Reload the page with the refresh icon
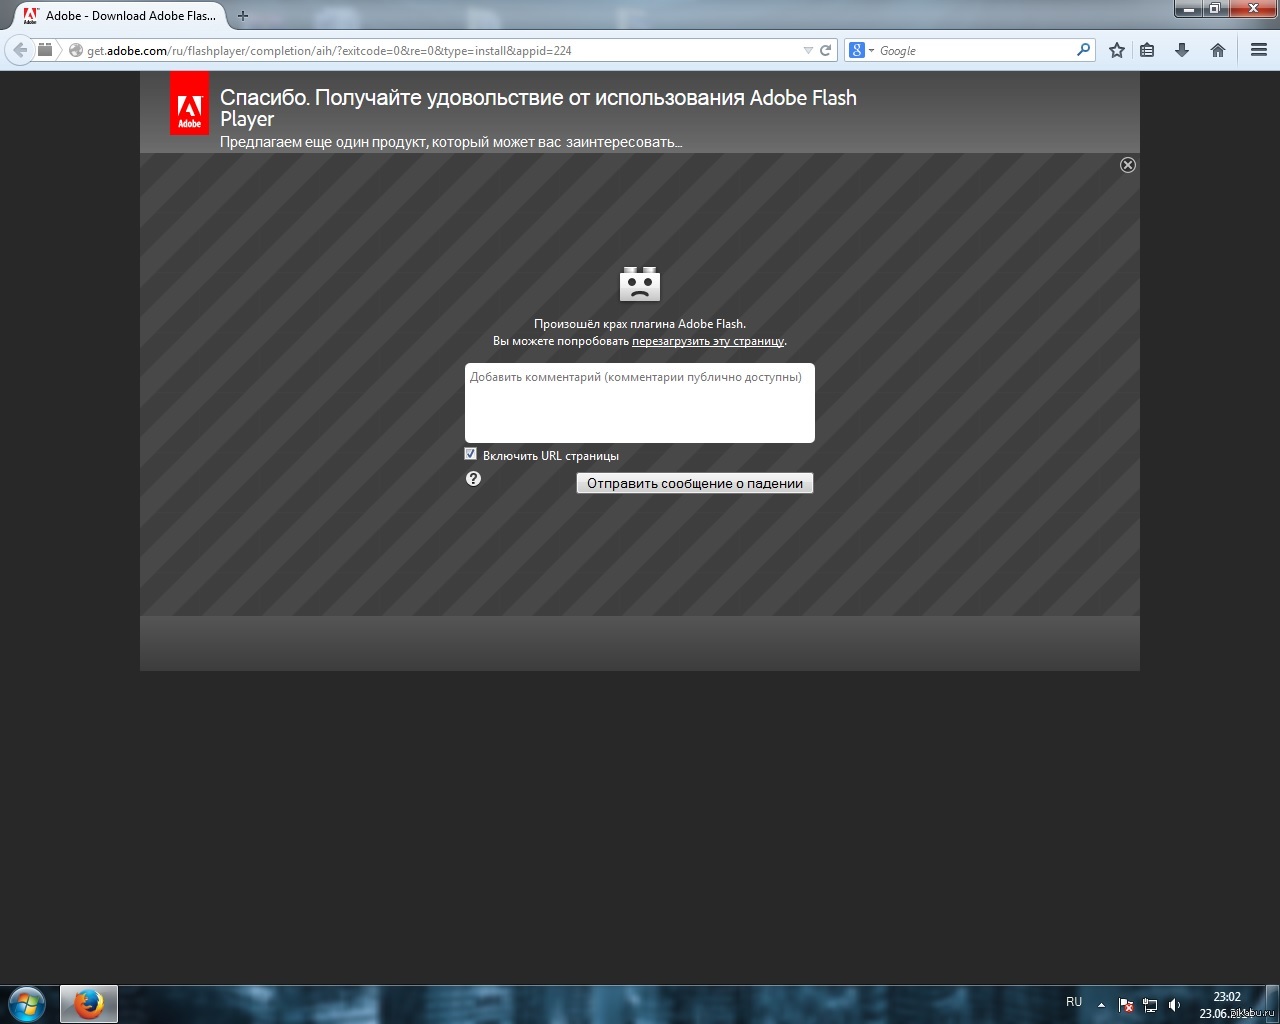The image size is (1280, 1024). pyautogui.click(x=826, y=50)
